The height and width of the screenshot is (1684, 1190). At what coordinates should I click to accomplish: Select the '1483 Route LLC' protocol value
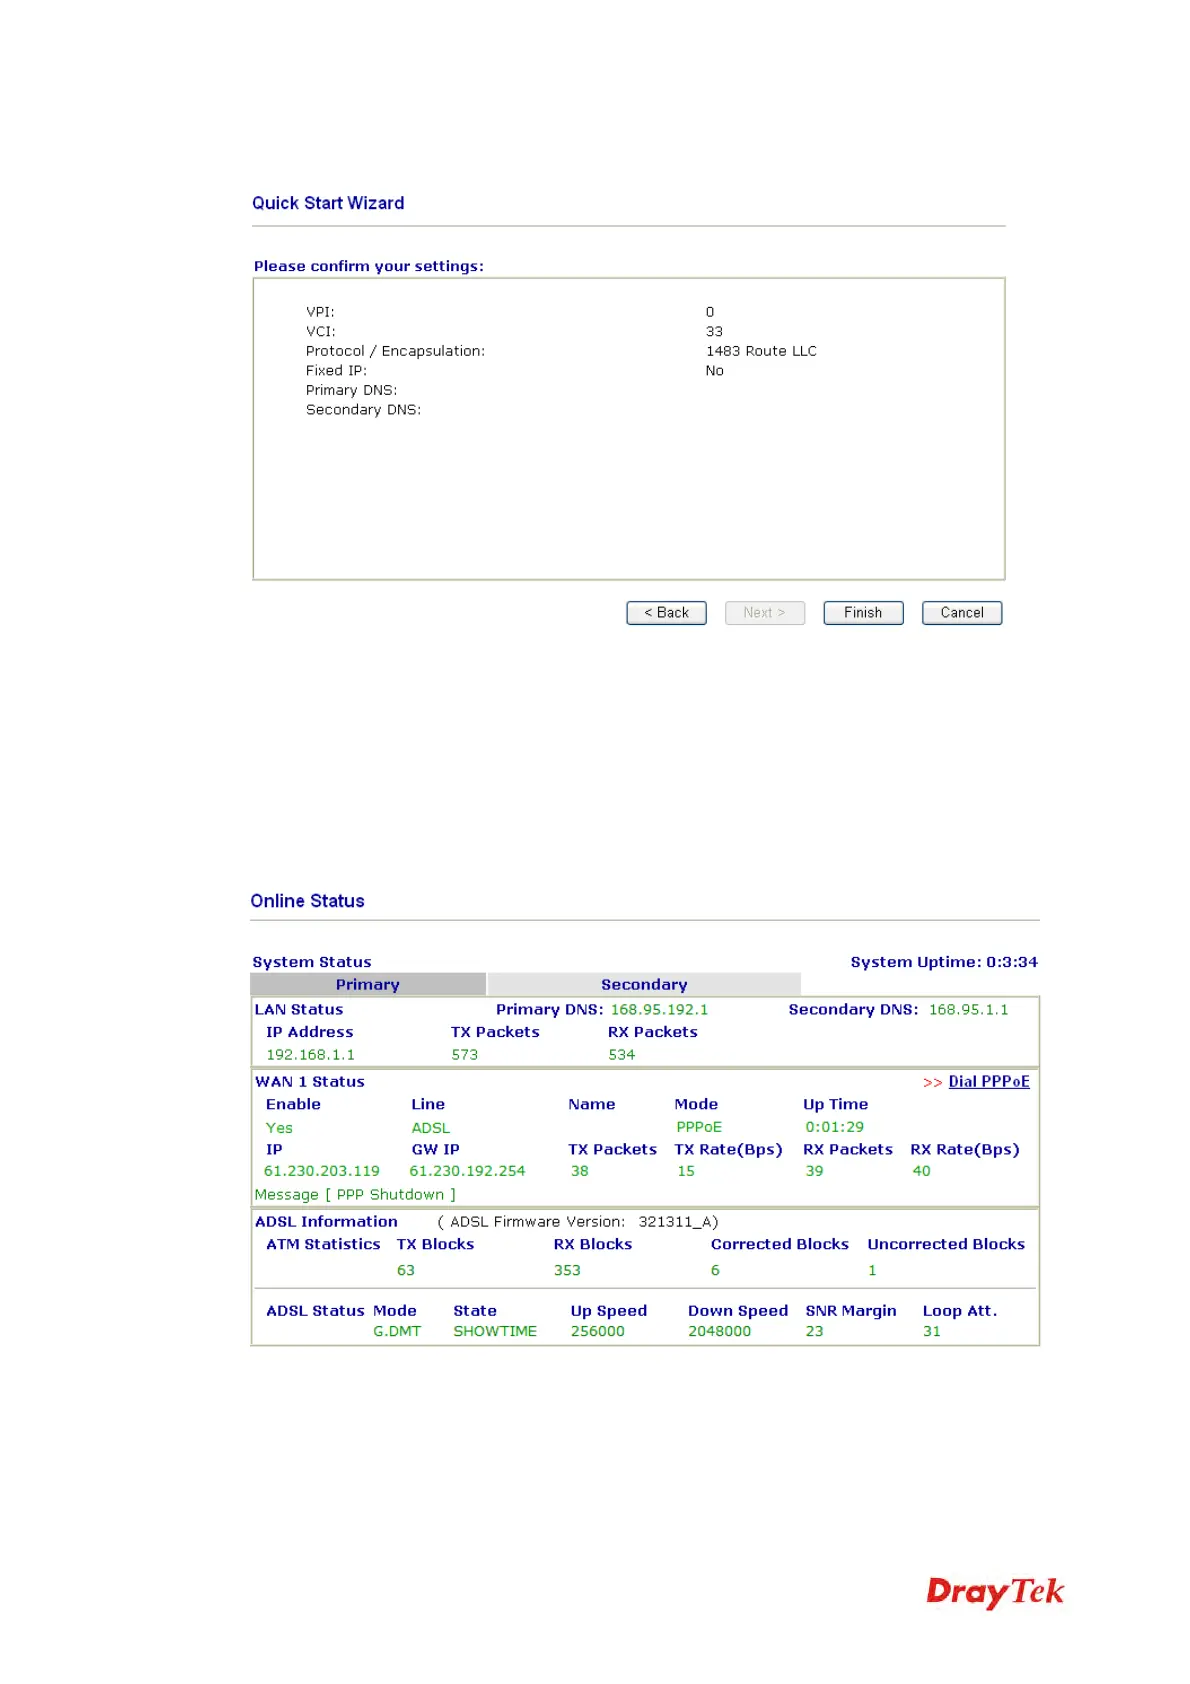[x=761, y=351]
